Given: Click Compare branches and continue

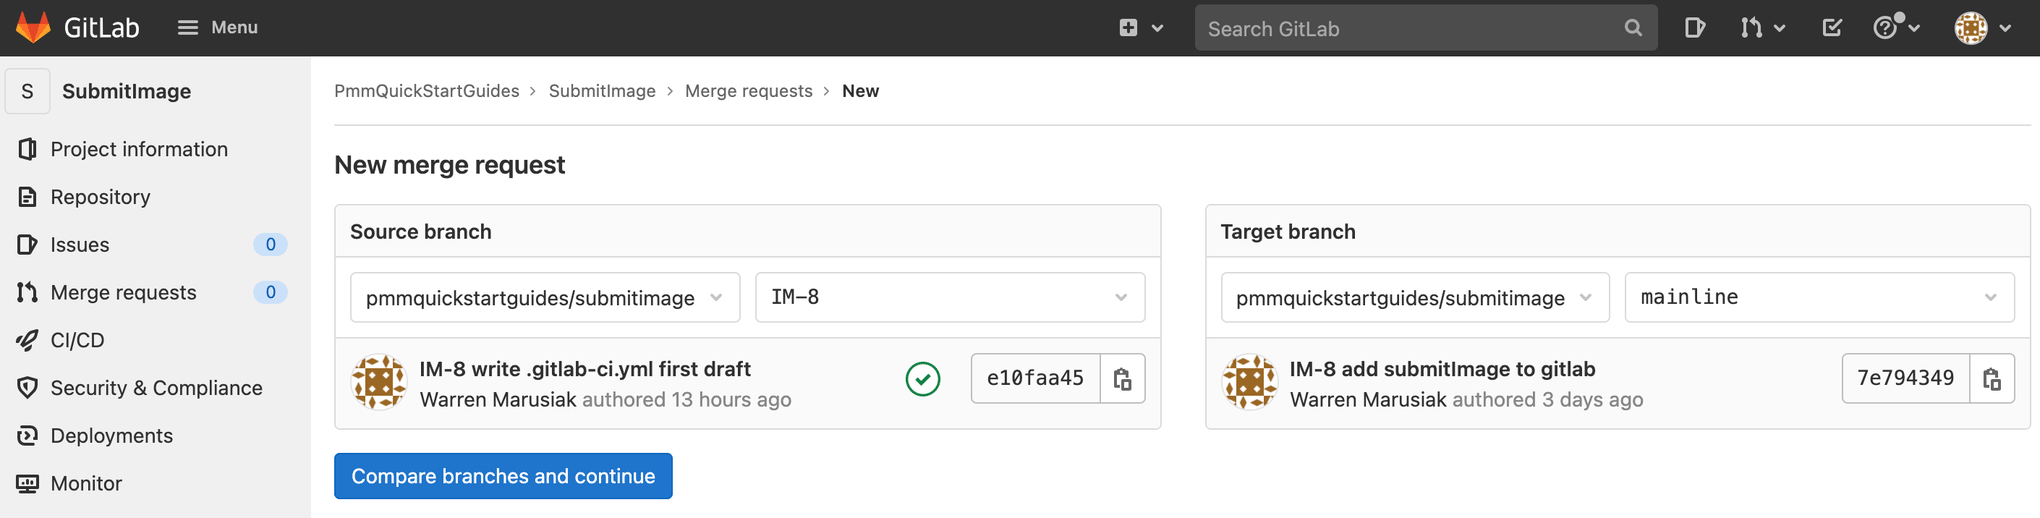Looking at the screenshot, I should click(x=503, y=476).
